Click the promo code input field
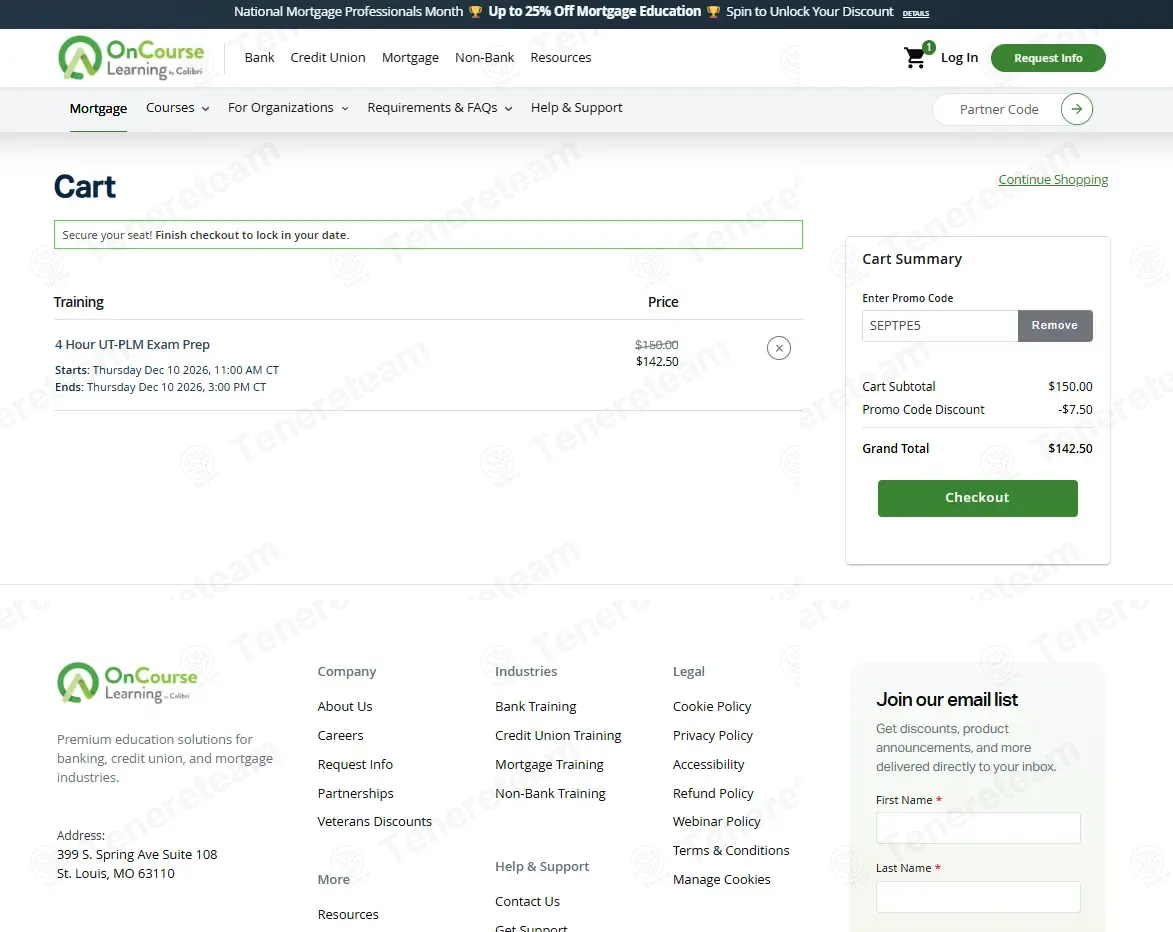The image size is (1173, 932). (x=940, y=325)
